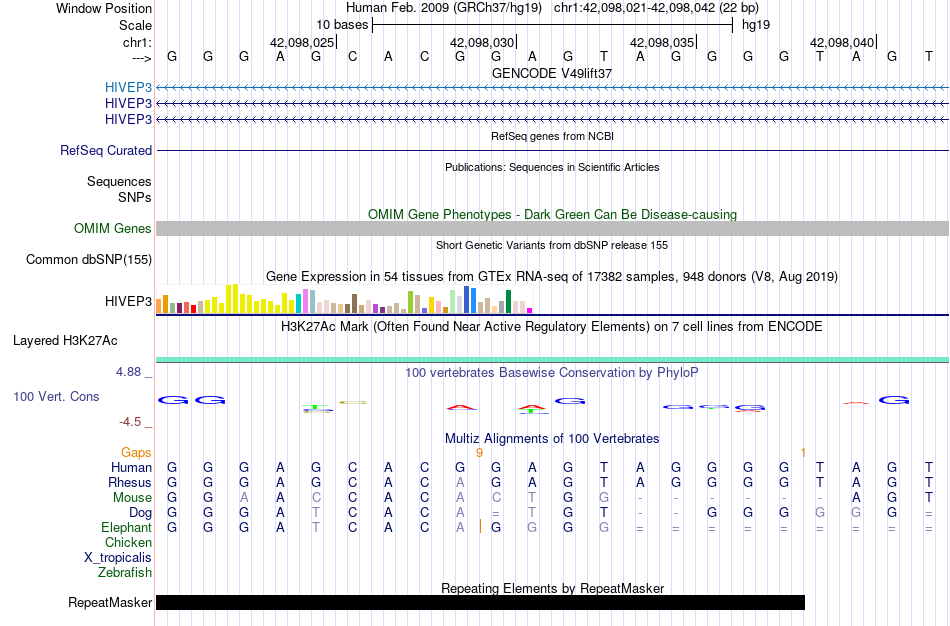Click the GENCODE V49lift37 track title
950x626 pixels.
[x=552, y=73]
